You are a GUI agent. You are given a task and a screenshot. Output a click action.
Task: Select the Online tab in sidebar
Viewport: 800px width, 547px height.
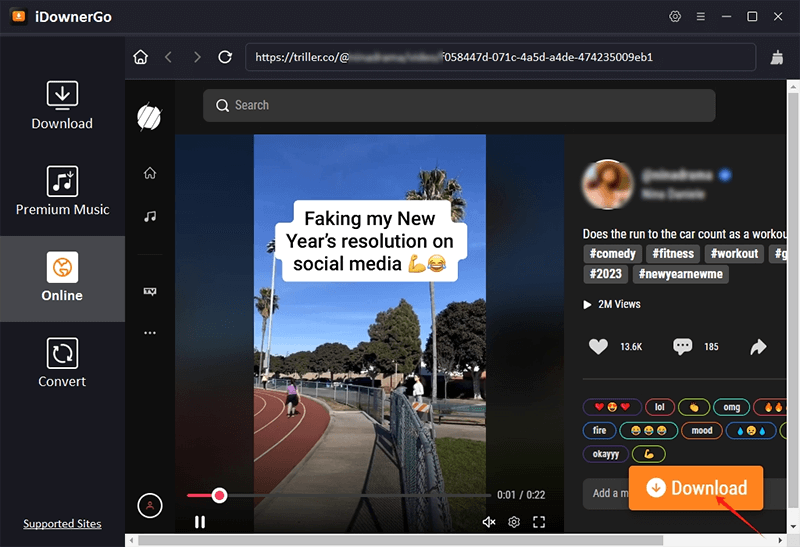point(62,278)
